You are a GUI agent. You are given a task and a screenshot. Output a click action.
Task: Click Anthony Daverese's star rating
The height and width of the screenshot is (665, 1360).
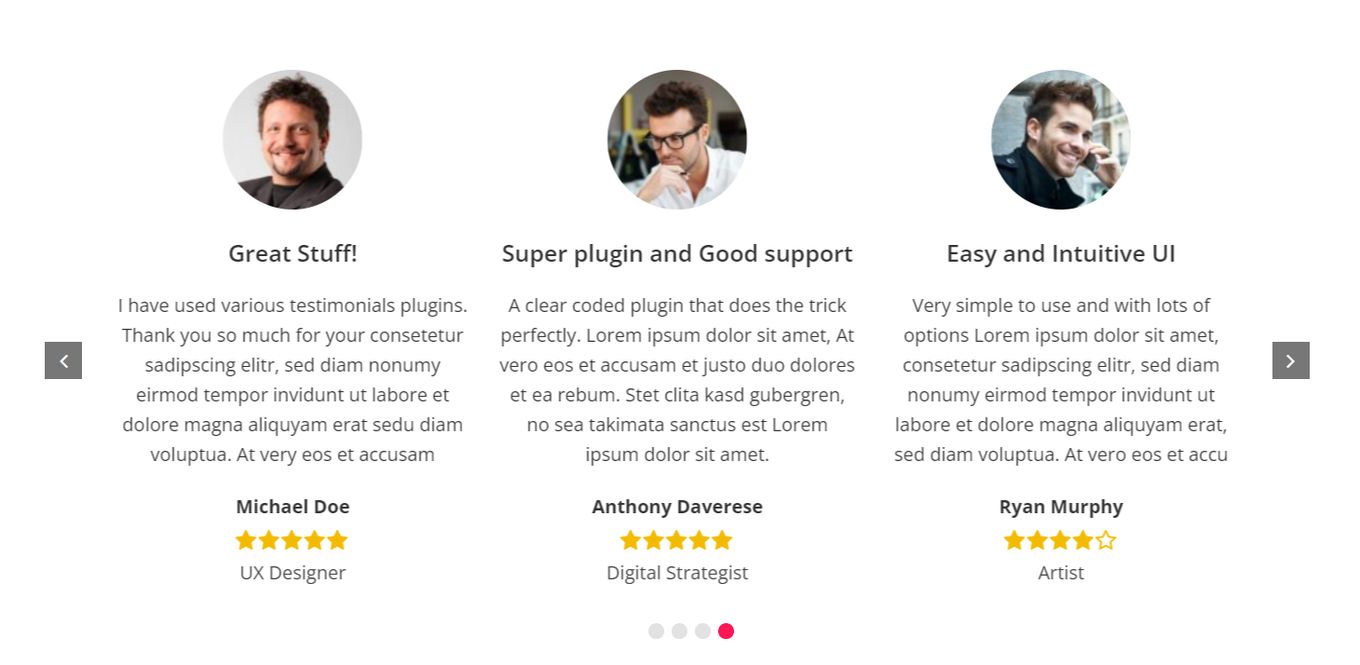677,541
